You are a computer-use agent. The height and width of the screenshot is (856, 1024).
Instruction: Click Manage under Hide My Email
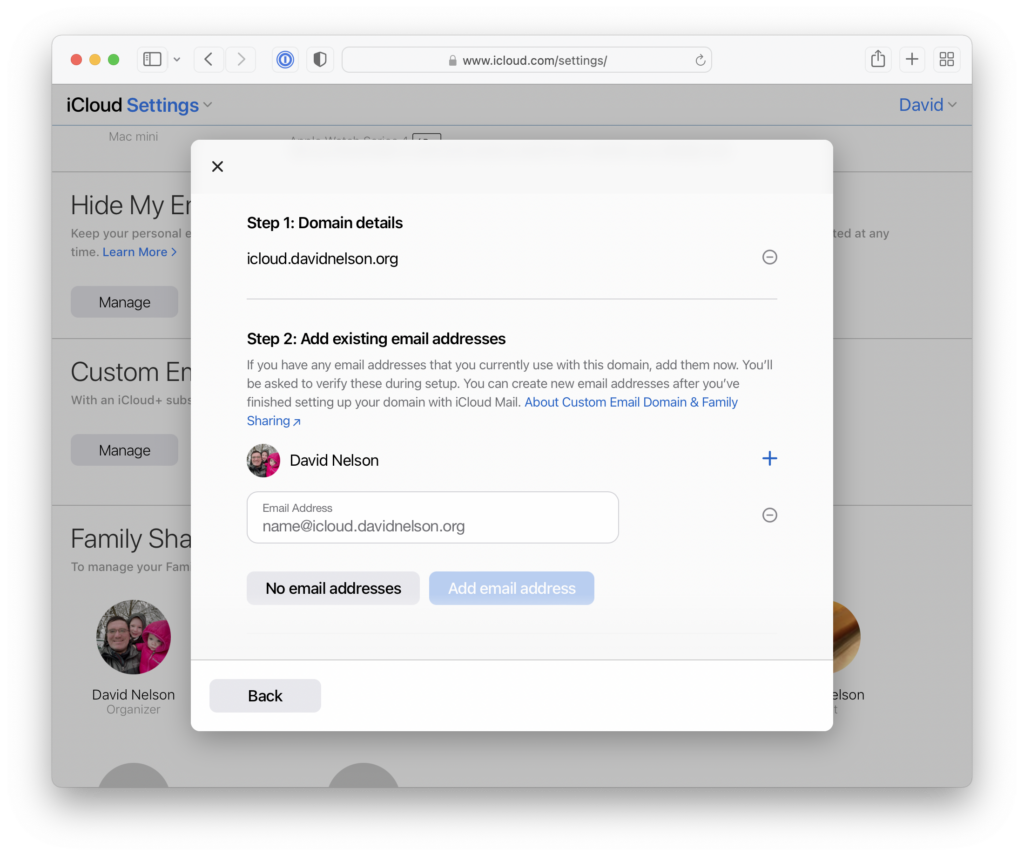(124, 302)
